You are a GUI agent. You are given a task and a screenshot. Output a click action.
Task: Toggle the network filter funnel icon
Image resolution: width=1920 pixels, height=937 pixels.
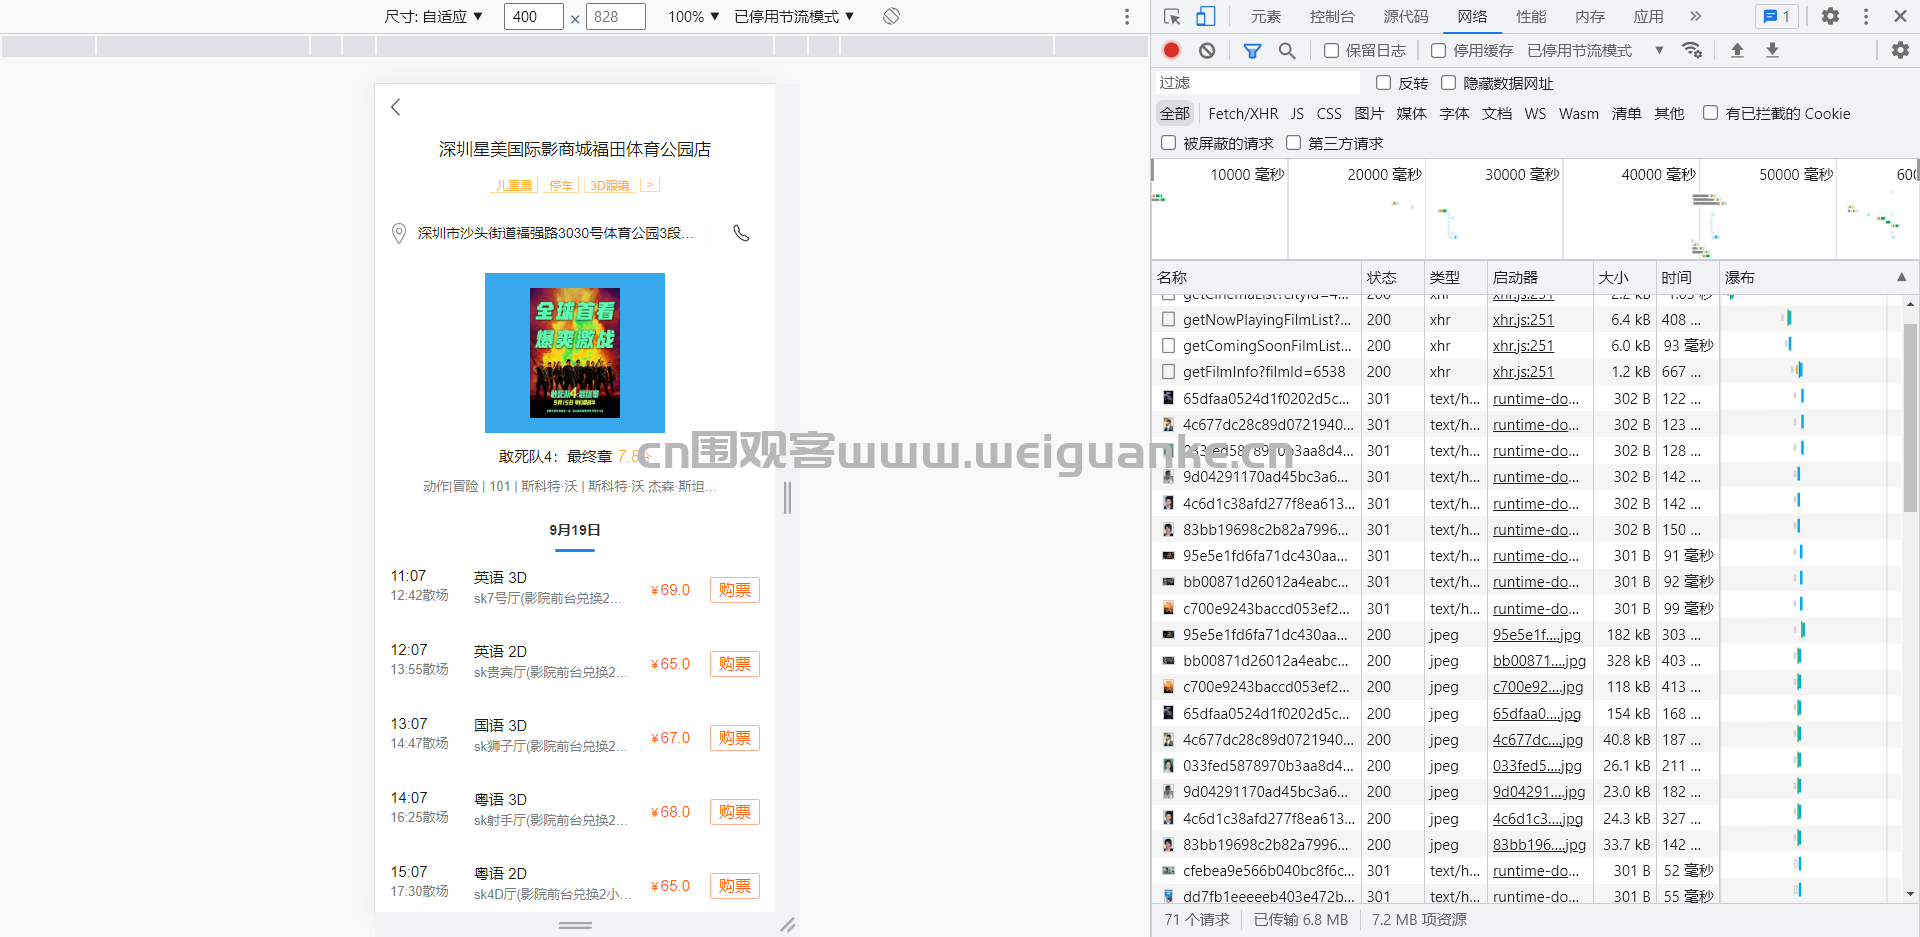tap(1252, 50)
